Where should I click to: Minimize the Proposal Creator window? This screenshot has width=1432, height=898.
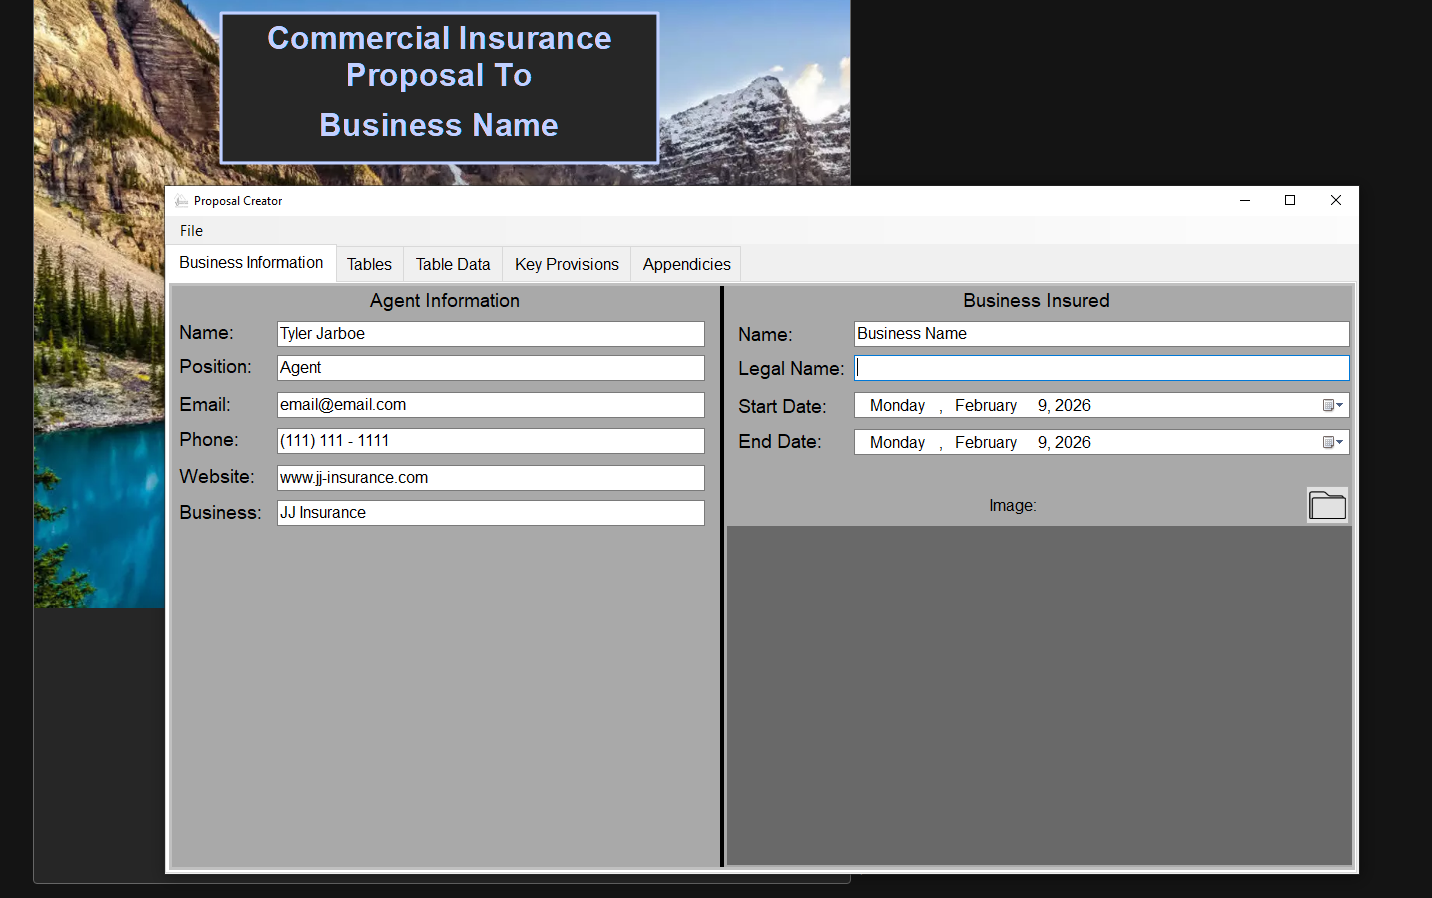[x=1245, y=201]
